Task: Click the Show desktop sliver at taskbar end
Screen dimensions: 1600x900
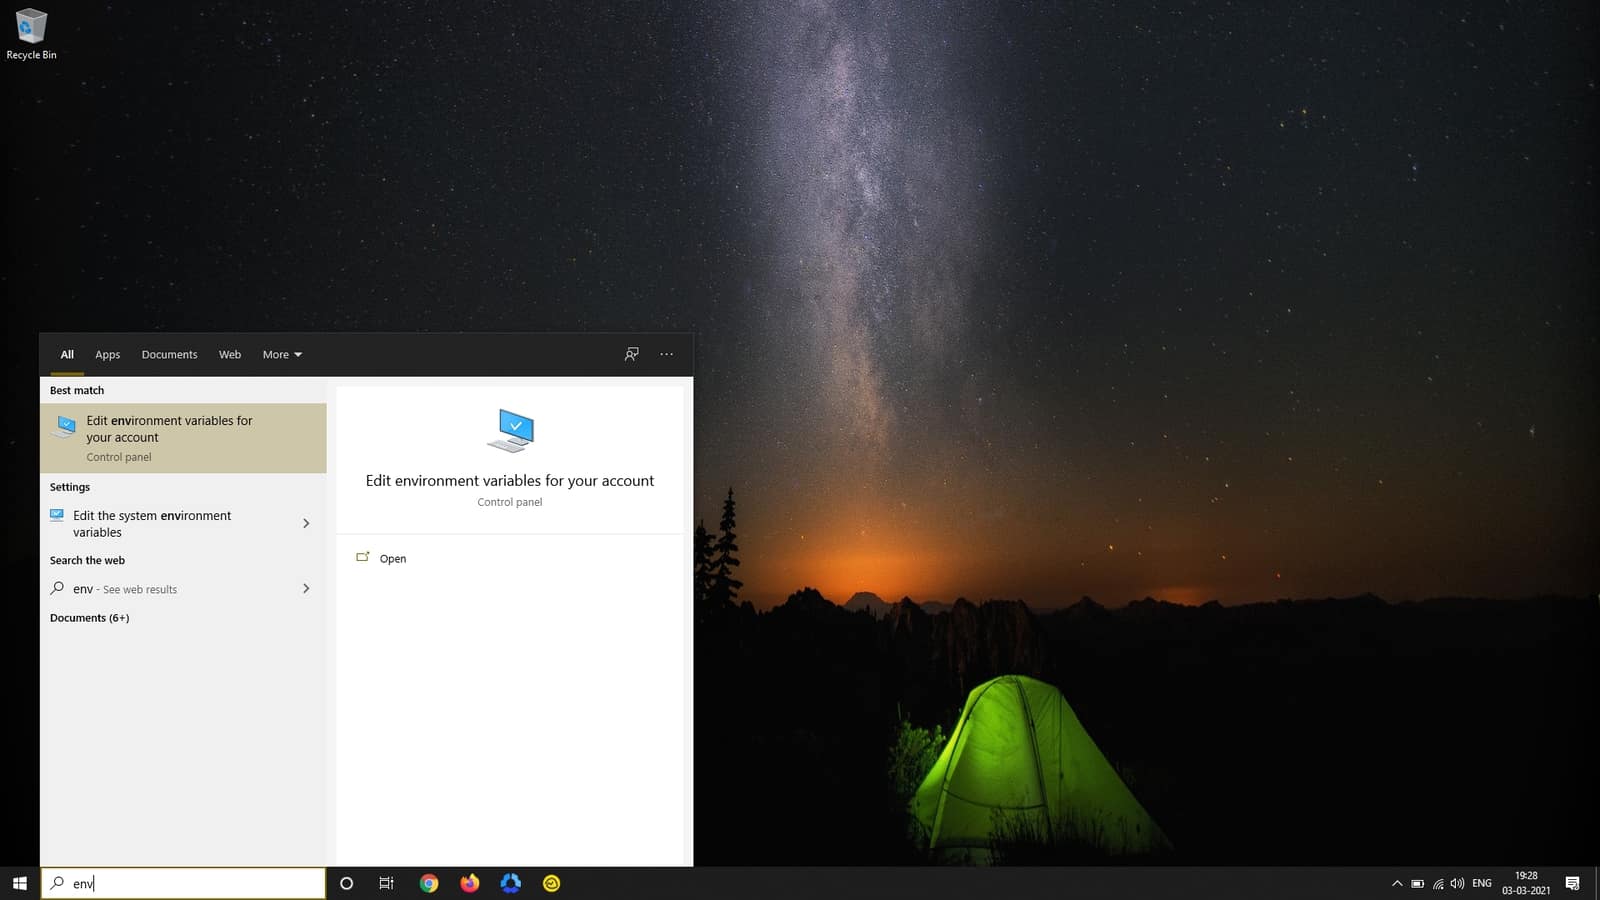Action: tap(1597, 883)
